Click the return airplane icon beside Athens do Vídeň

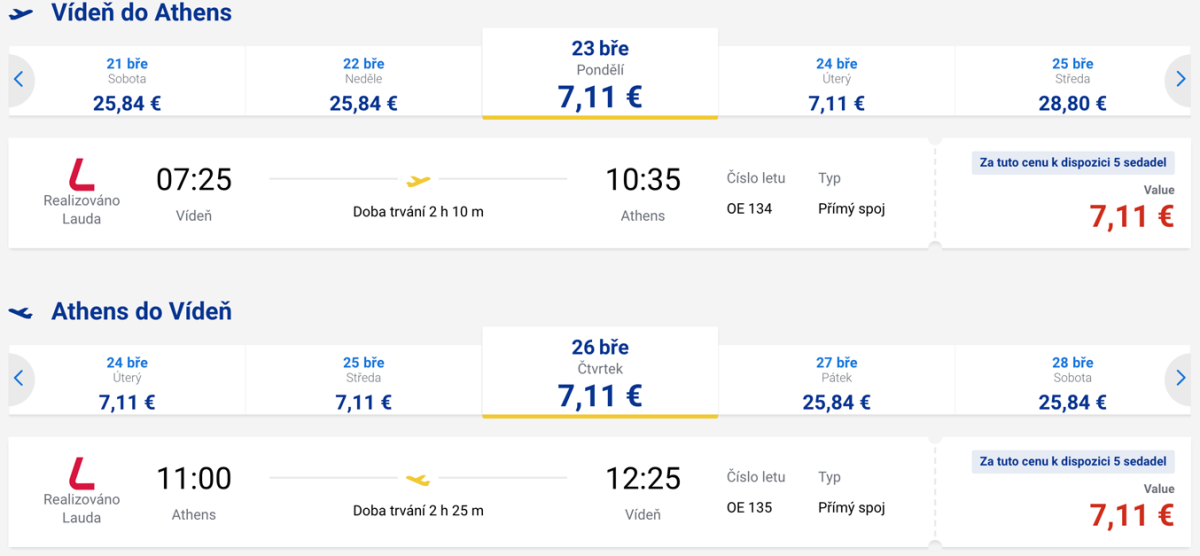(21, 313)
